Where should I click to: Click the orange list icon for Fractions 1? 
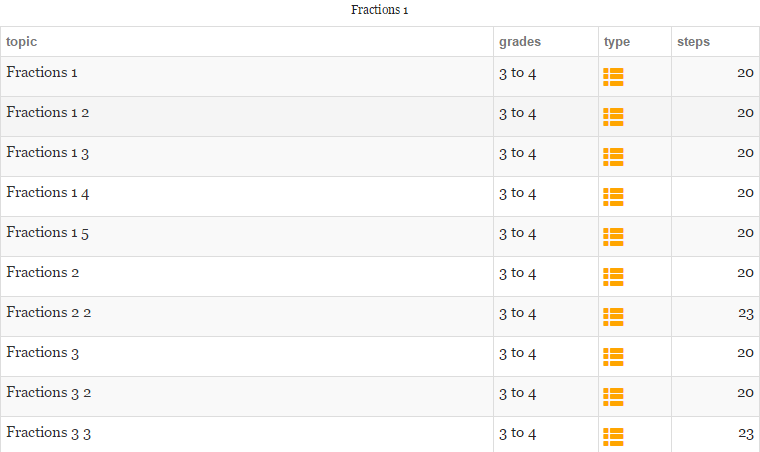click(613, 77)
